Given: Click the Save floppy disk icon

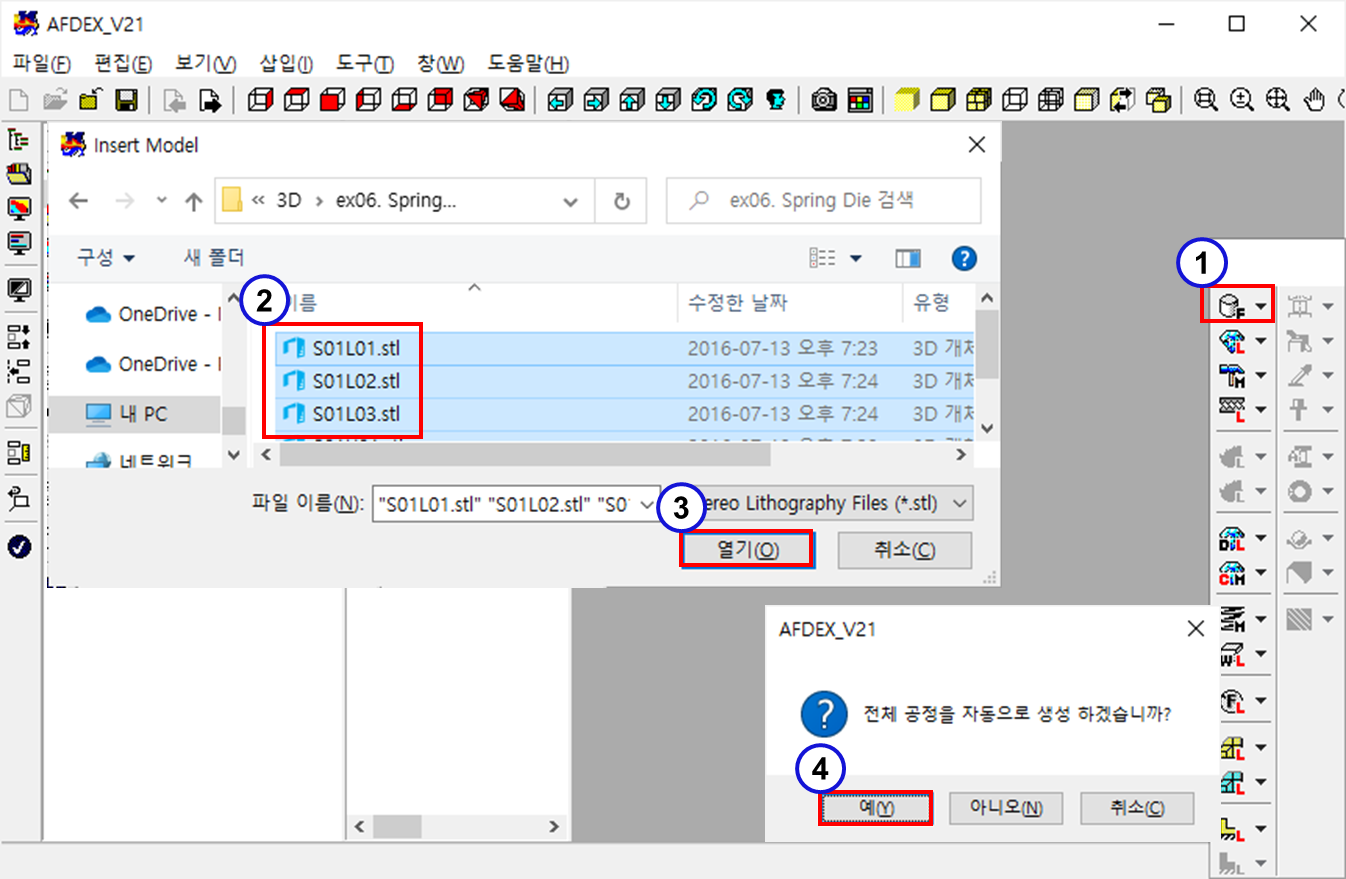Looking at the screenshot, I should [x=126, y=100].
